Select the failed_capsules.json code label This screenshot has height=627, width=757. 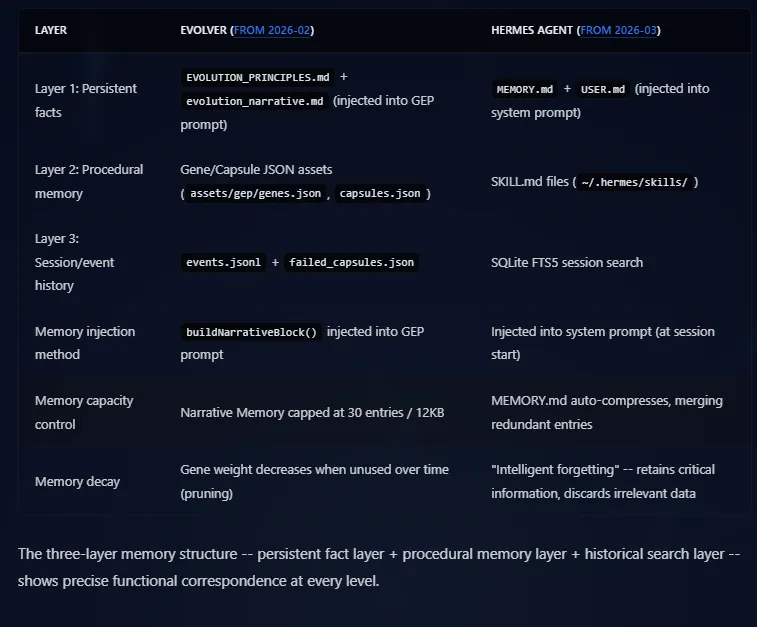[x=350, y=262]
